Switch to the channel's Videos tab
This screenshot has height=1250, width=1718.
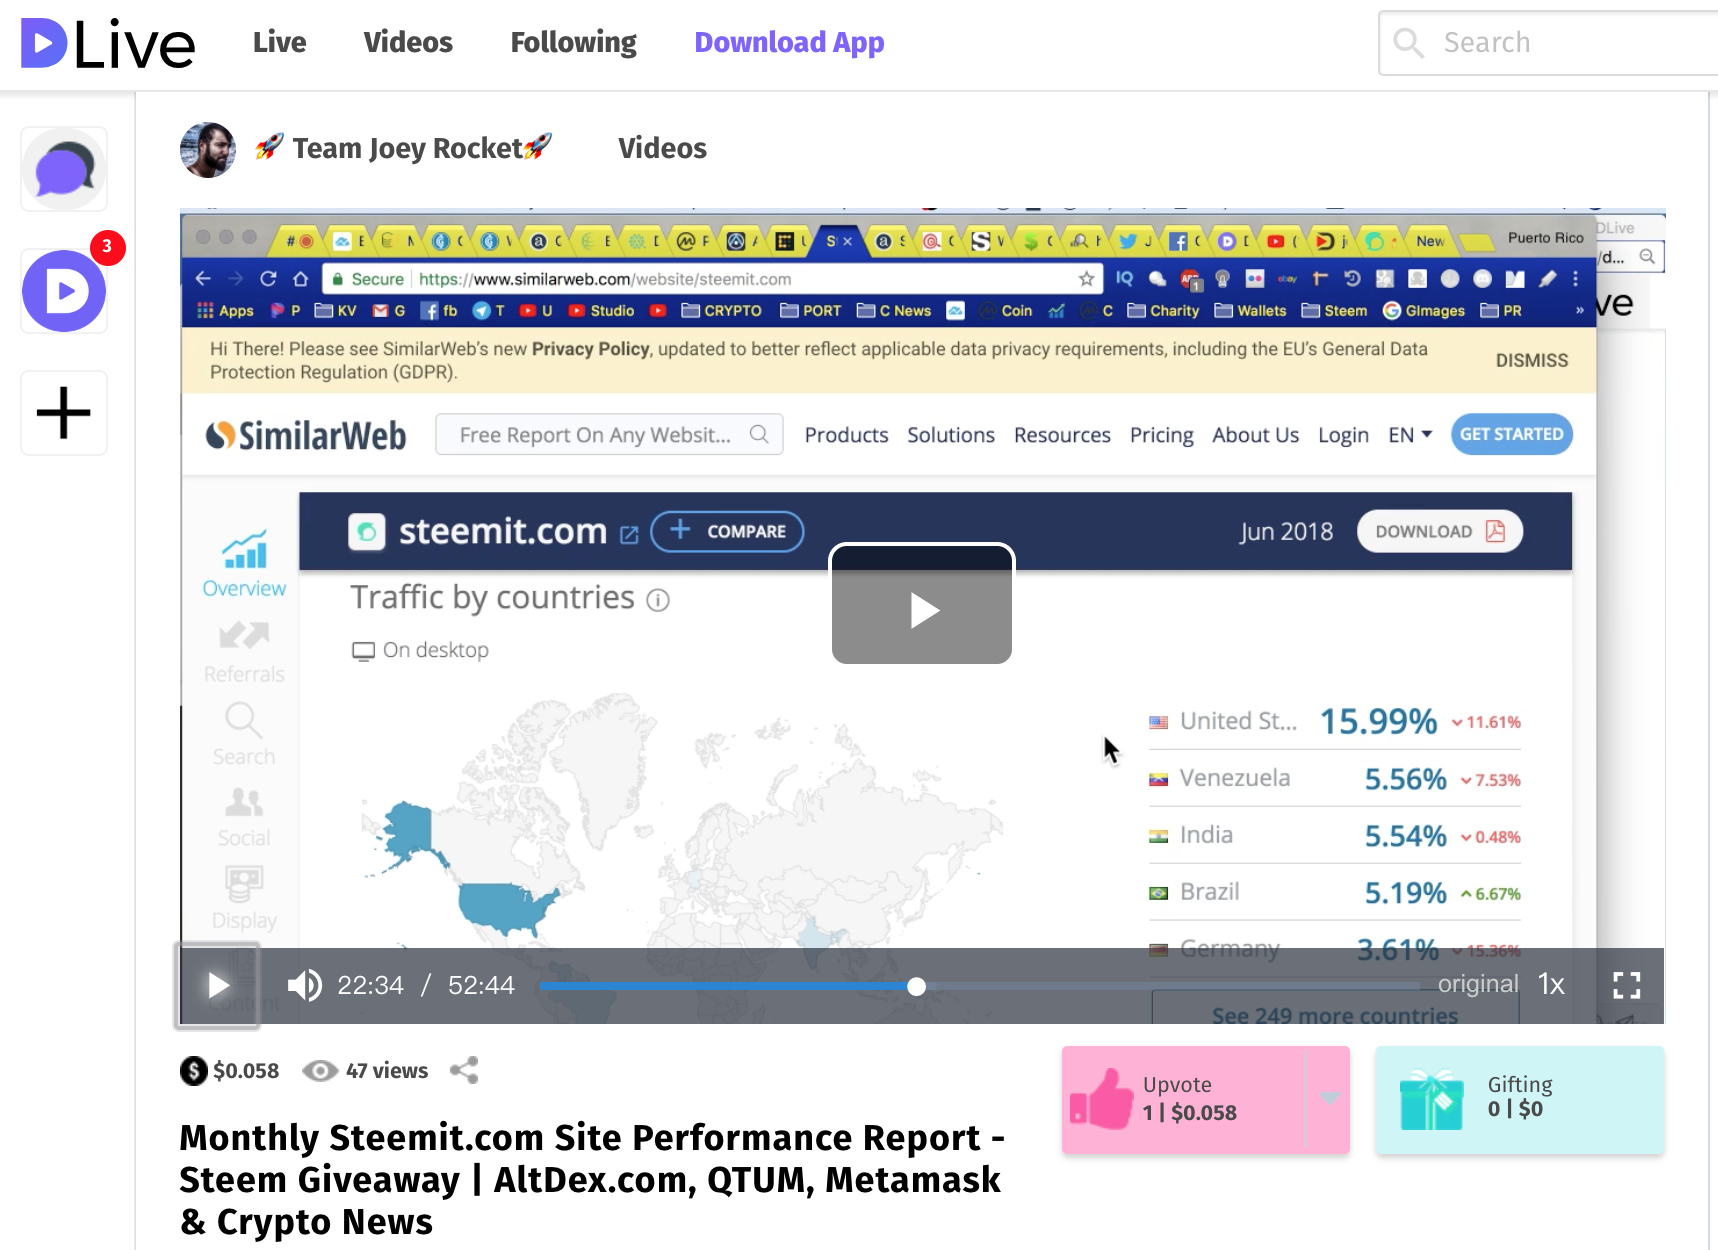[x=662, y=148]
